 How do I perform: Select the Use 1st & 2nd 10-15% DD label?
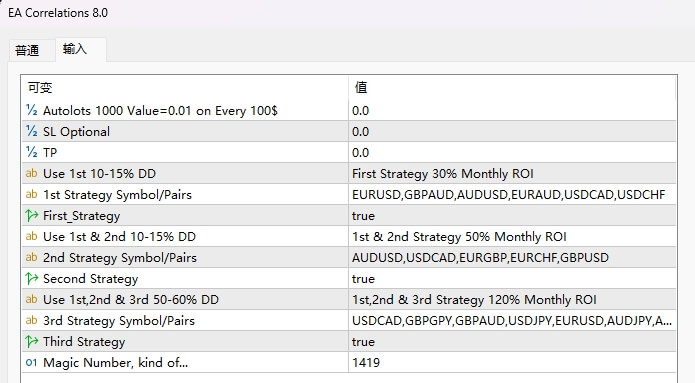[119, 236]
